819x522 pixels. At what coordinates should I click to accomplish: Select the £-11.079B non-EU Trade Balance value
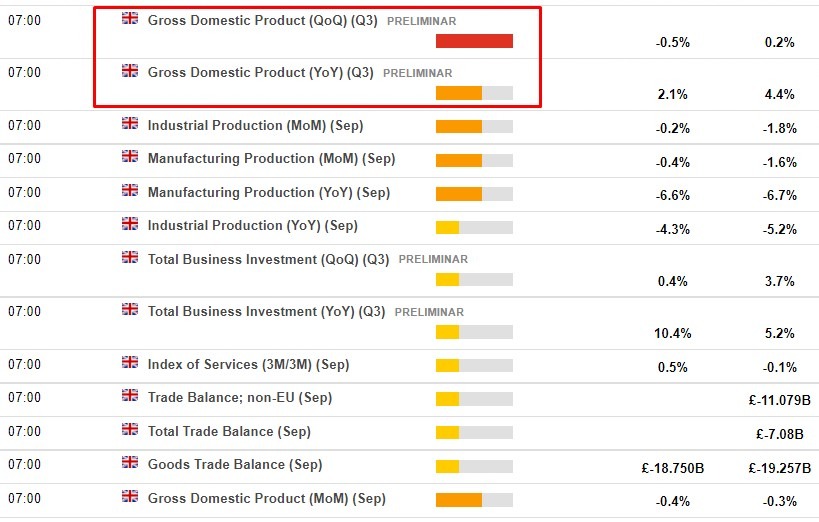tap(779, 400)
